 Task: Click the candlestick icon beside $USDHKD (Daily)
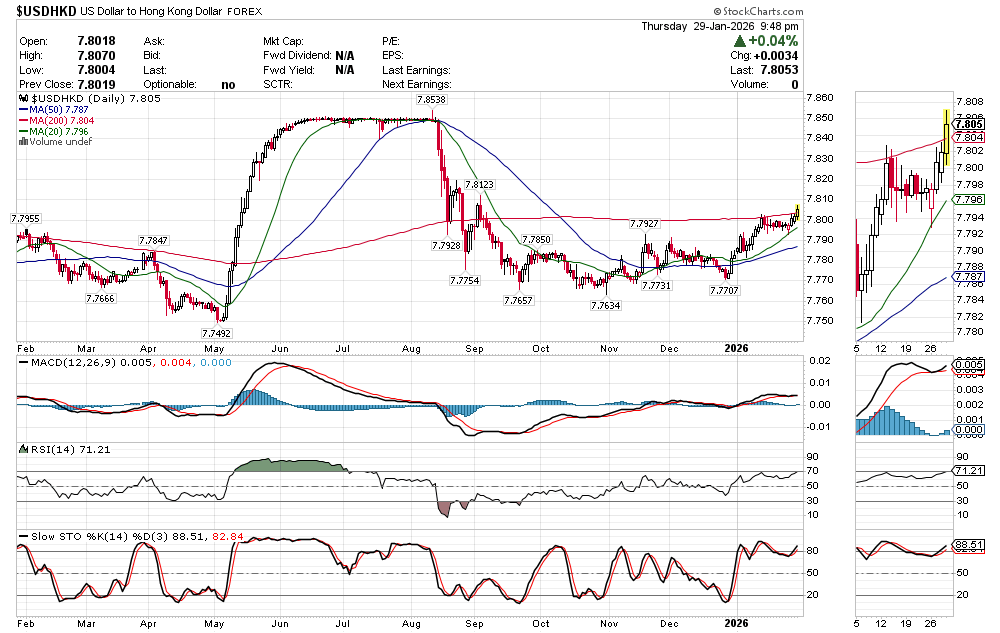coord(25,100)
